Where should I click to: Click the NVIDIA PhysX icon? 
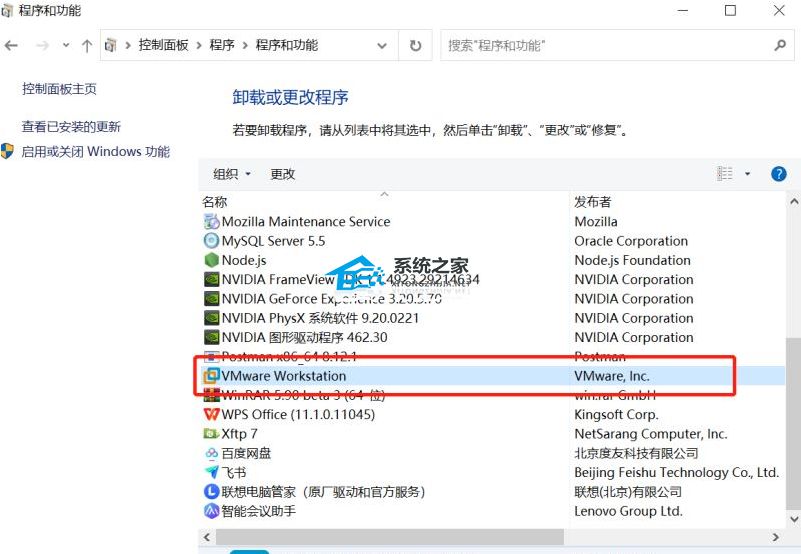[x=211, y=318]
